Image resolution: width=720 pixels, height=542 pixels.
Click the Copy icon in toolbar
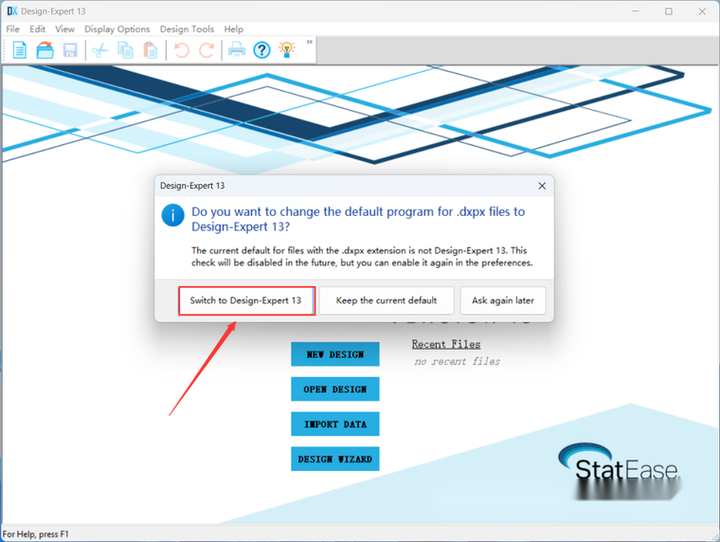[x=125, y=50]
